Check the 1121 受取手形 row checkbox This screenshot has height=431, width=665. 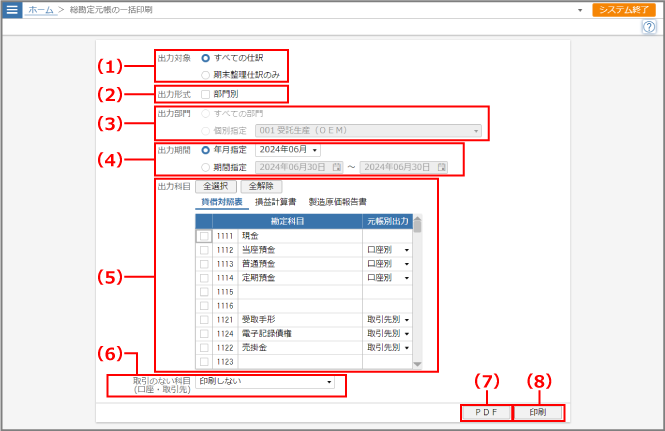(x=204, y=320)
